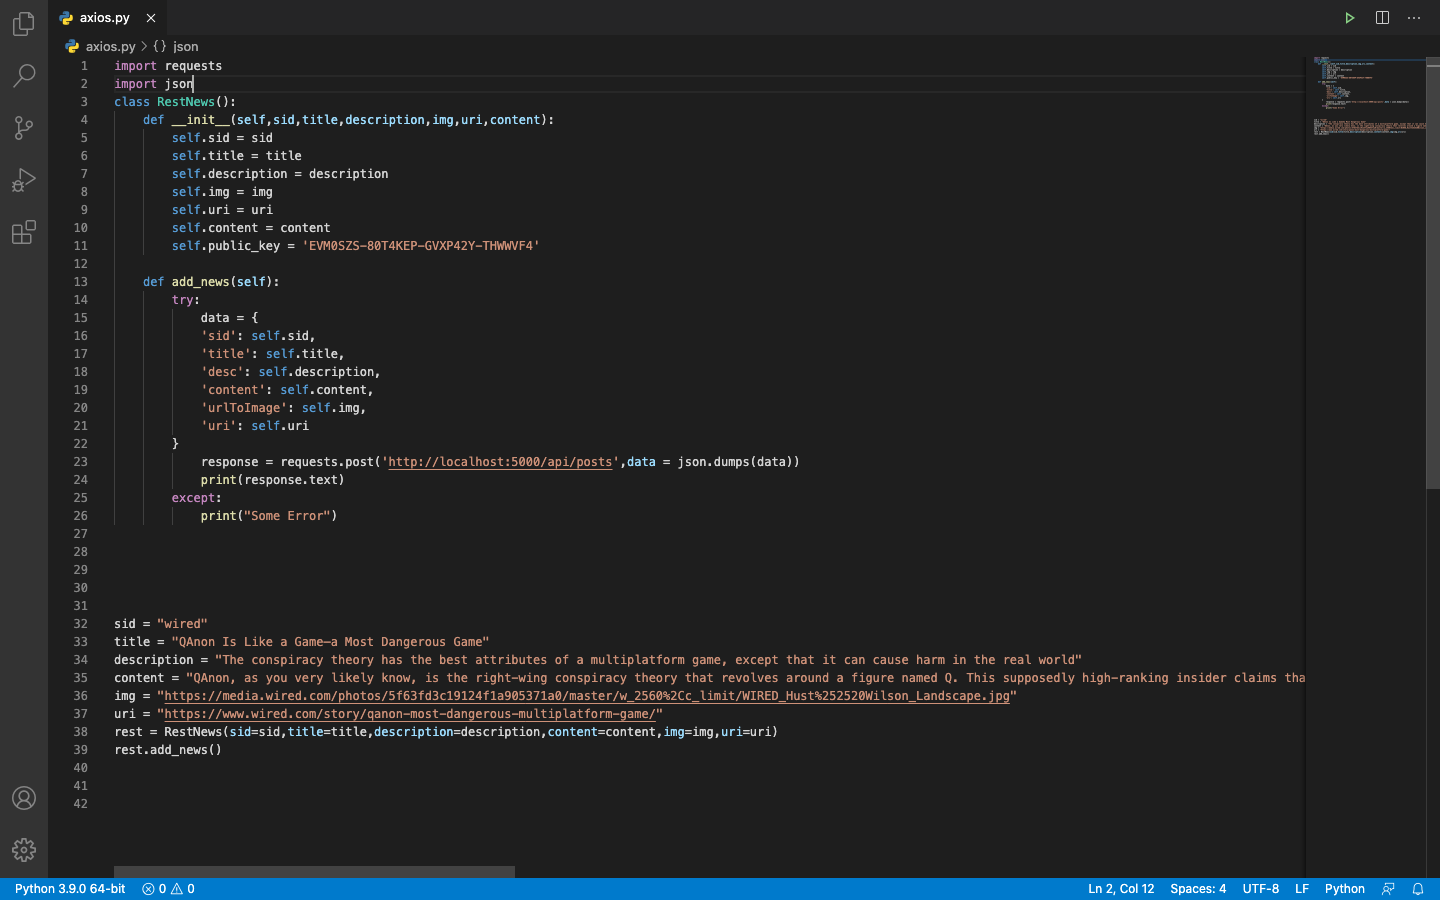The height and width of the screenshot is (900, 1440).
Task: Select the Python language mode
Action: tap(1345, 889)
